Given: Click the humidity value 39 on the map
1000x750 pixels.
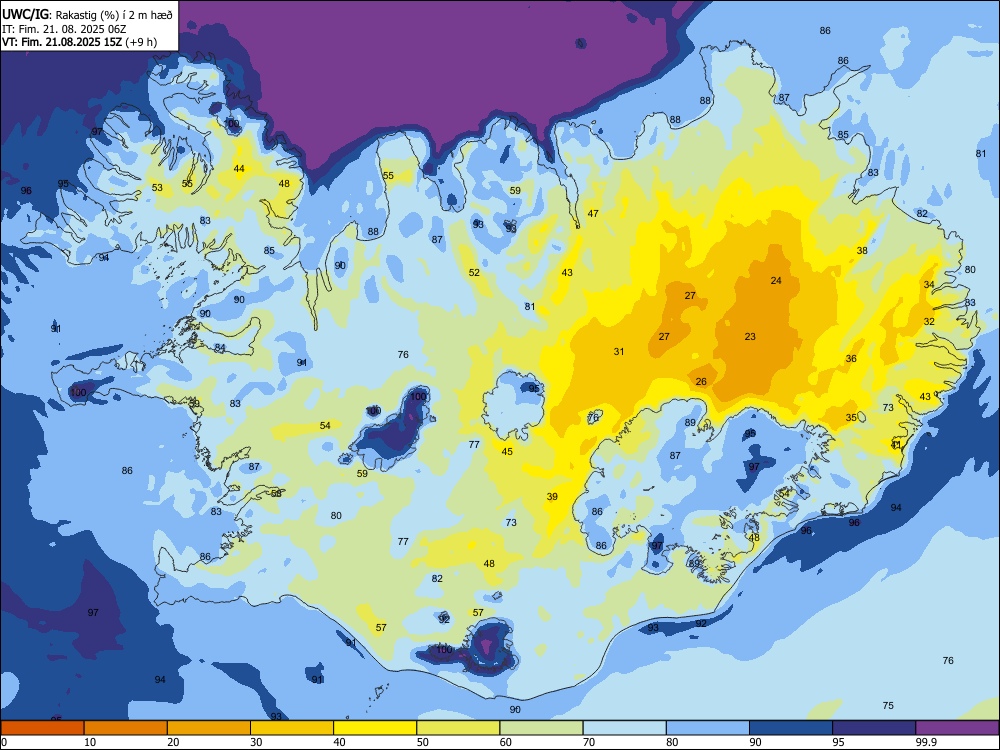Looking at the screenshot, I should [x=552, y=497].
